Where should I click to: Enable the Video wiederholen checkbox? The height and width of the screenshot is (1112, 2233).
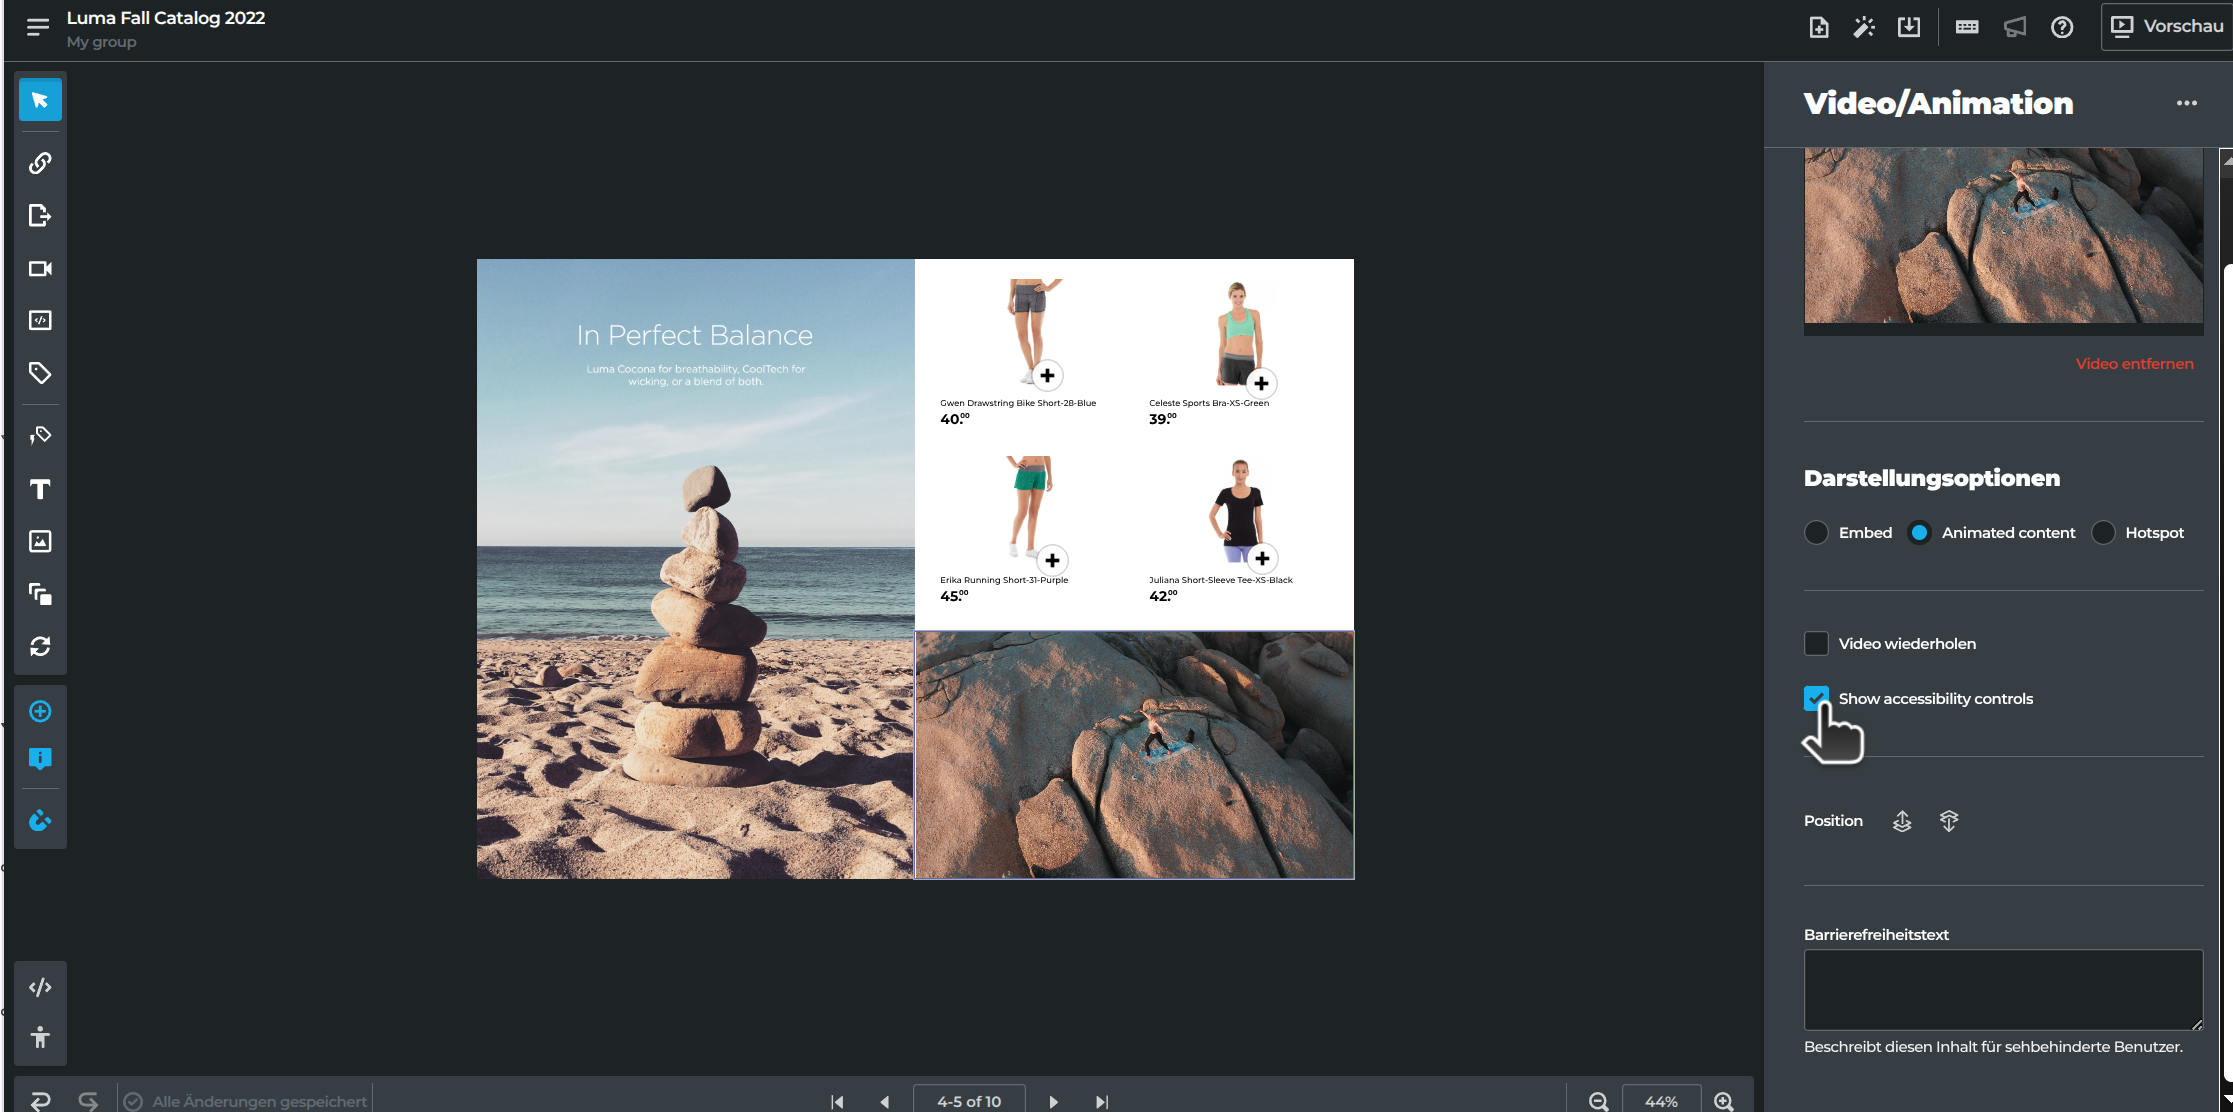coord(1816,643)
